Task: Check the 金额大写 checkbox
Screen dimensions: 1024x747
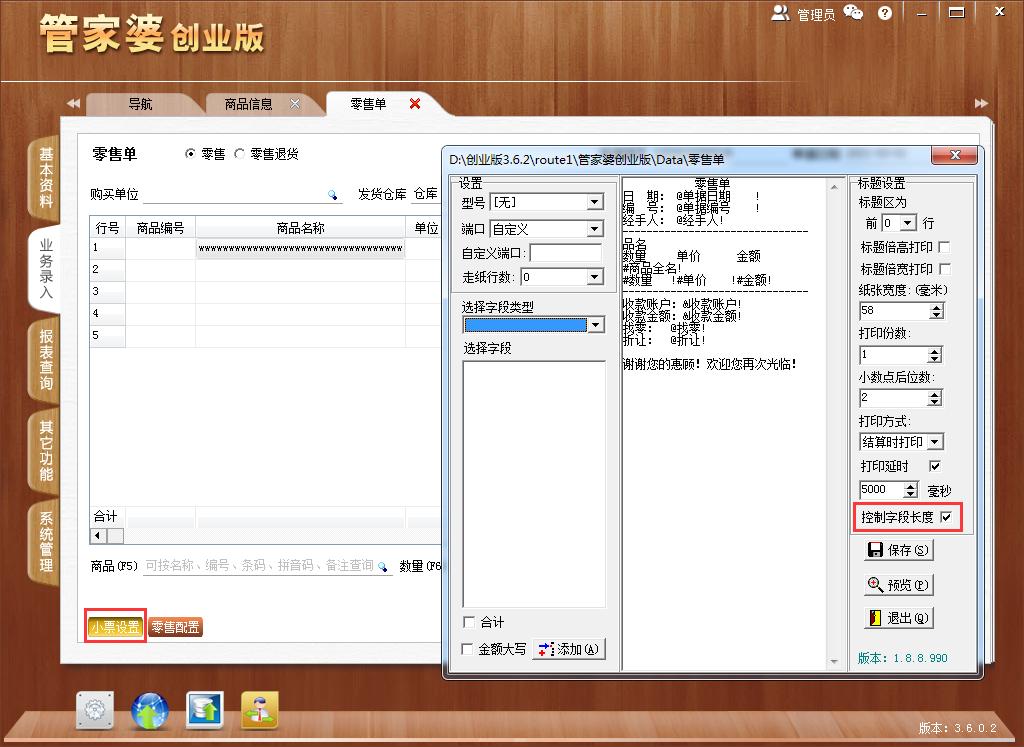Action: point(468,648)
